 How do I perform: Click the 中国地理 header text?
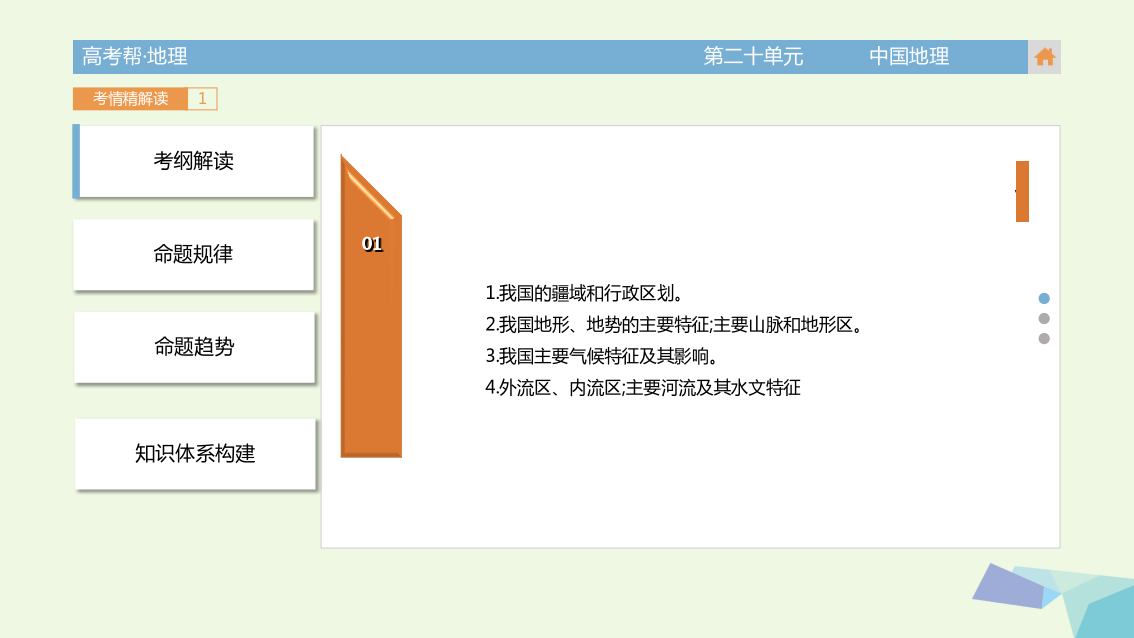(x=908, y=56)
